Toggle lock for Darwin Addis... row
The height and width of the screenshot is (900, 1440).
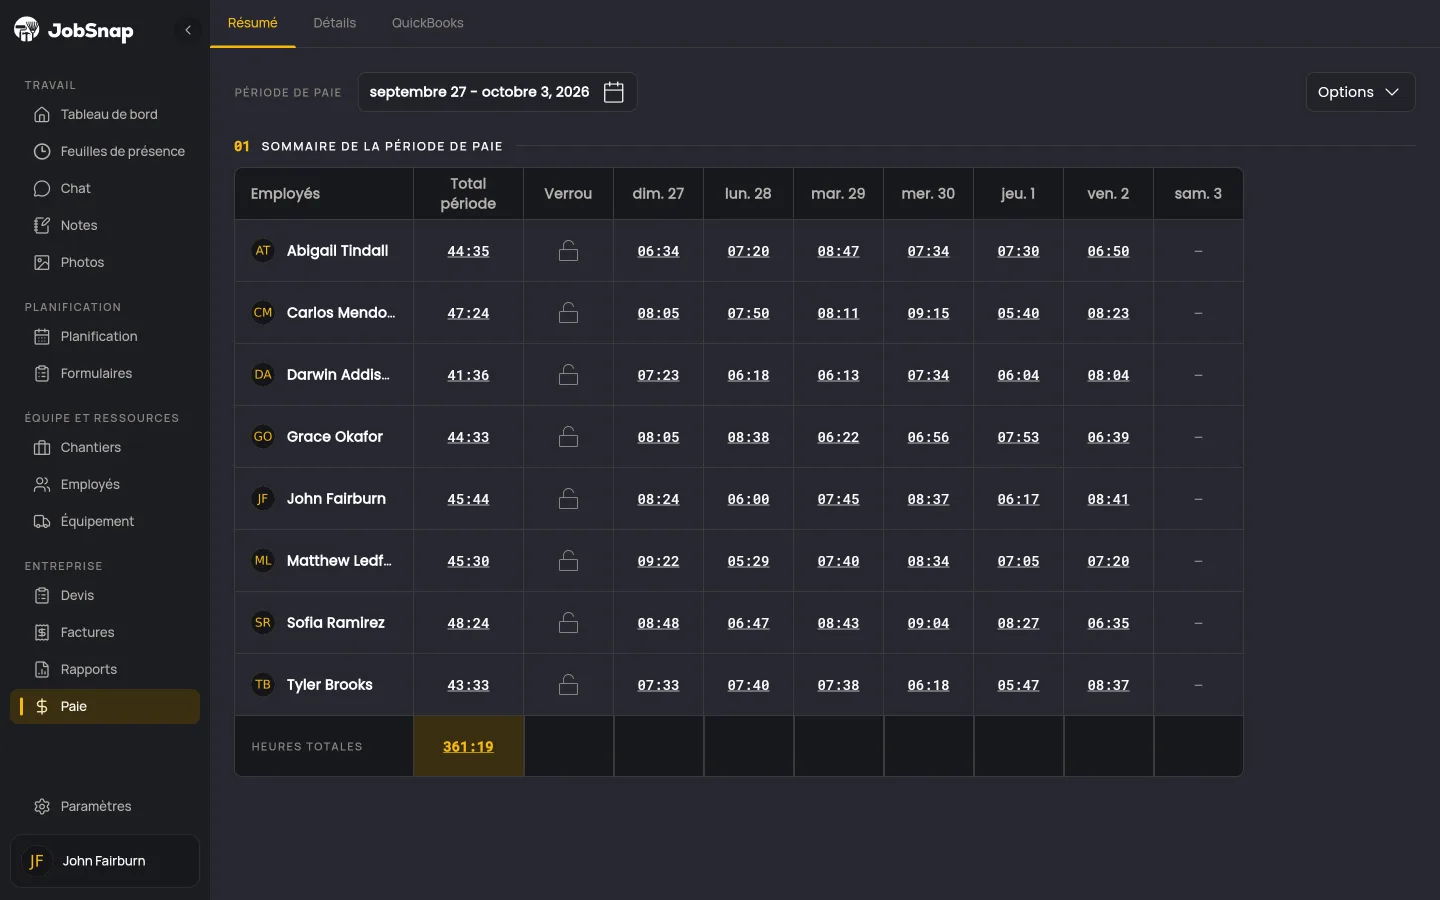[x=568, y=375]
